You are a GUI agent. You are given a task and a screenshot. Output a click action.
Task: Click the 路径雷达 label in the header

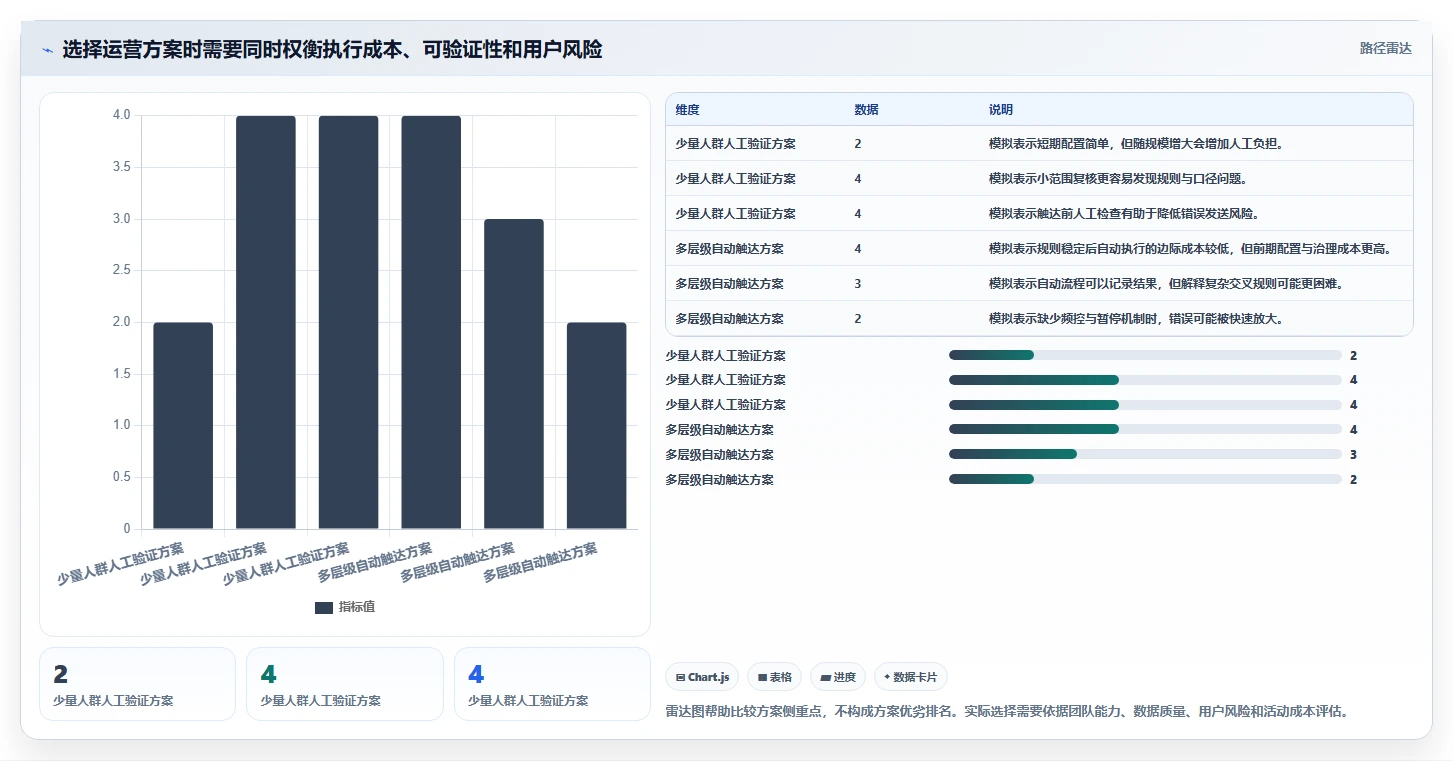point(1385,48)
